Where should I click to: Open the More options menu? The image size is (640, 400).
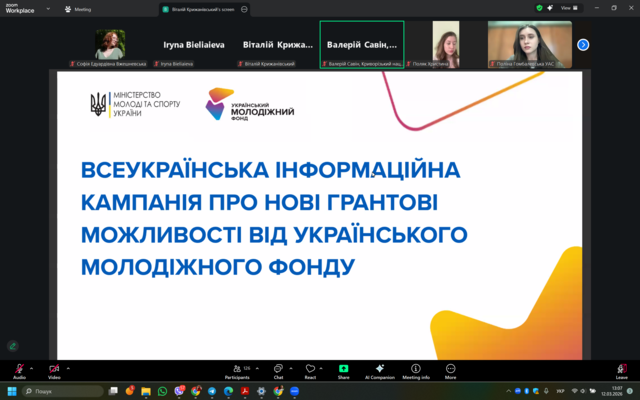(x=450, y=369)
